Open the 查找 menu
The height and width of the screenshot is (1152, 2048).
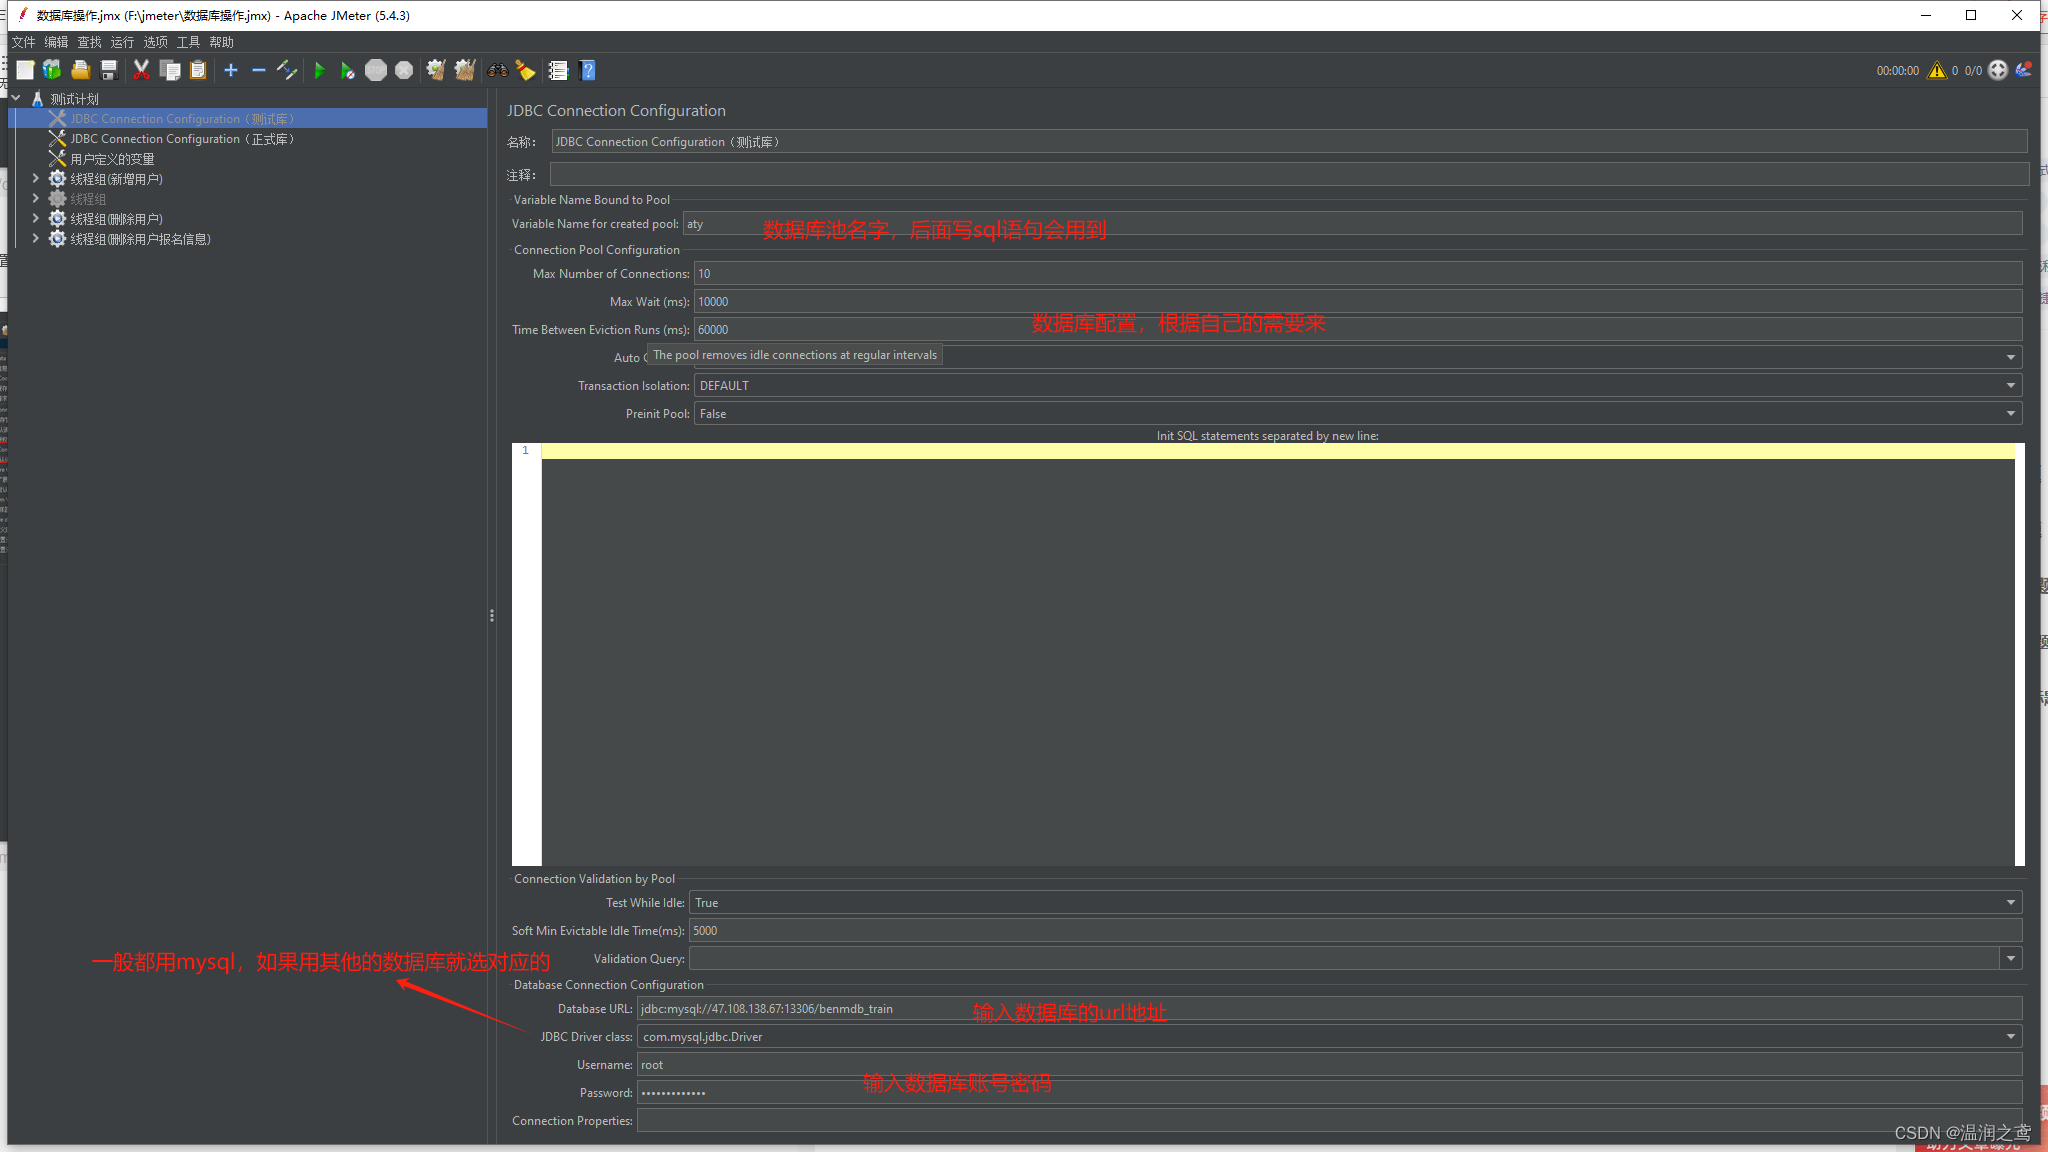(89, 42)
